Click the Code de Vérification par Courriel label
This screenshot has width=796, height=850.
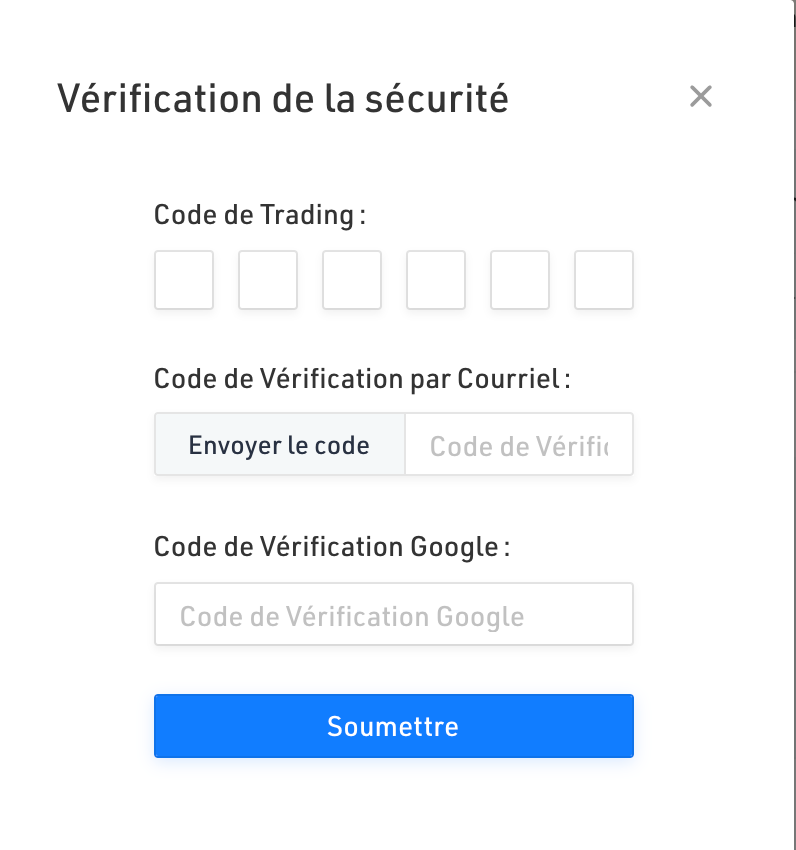(362, 378)
